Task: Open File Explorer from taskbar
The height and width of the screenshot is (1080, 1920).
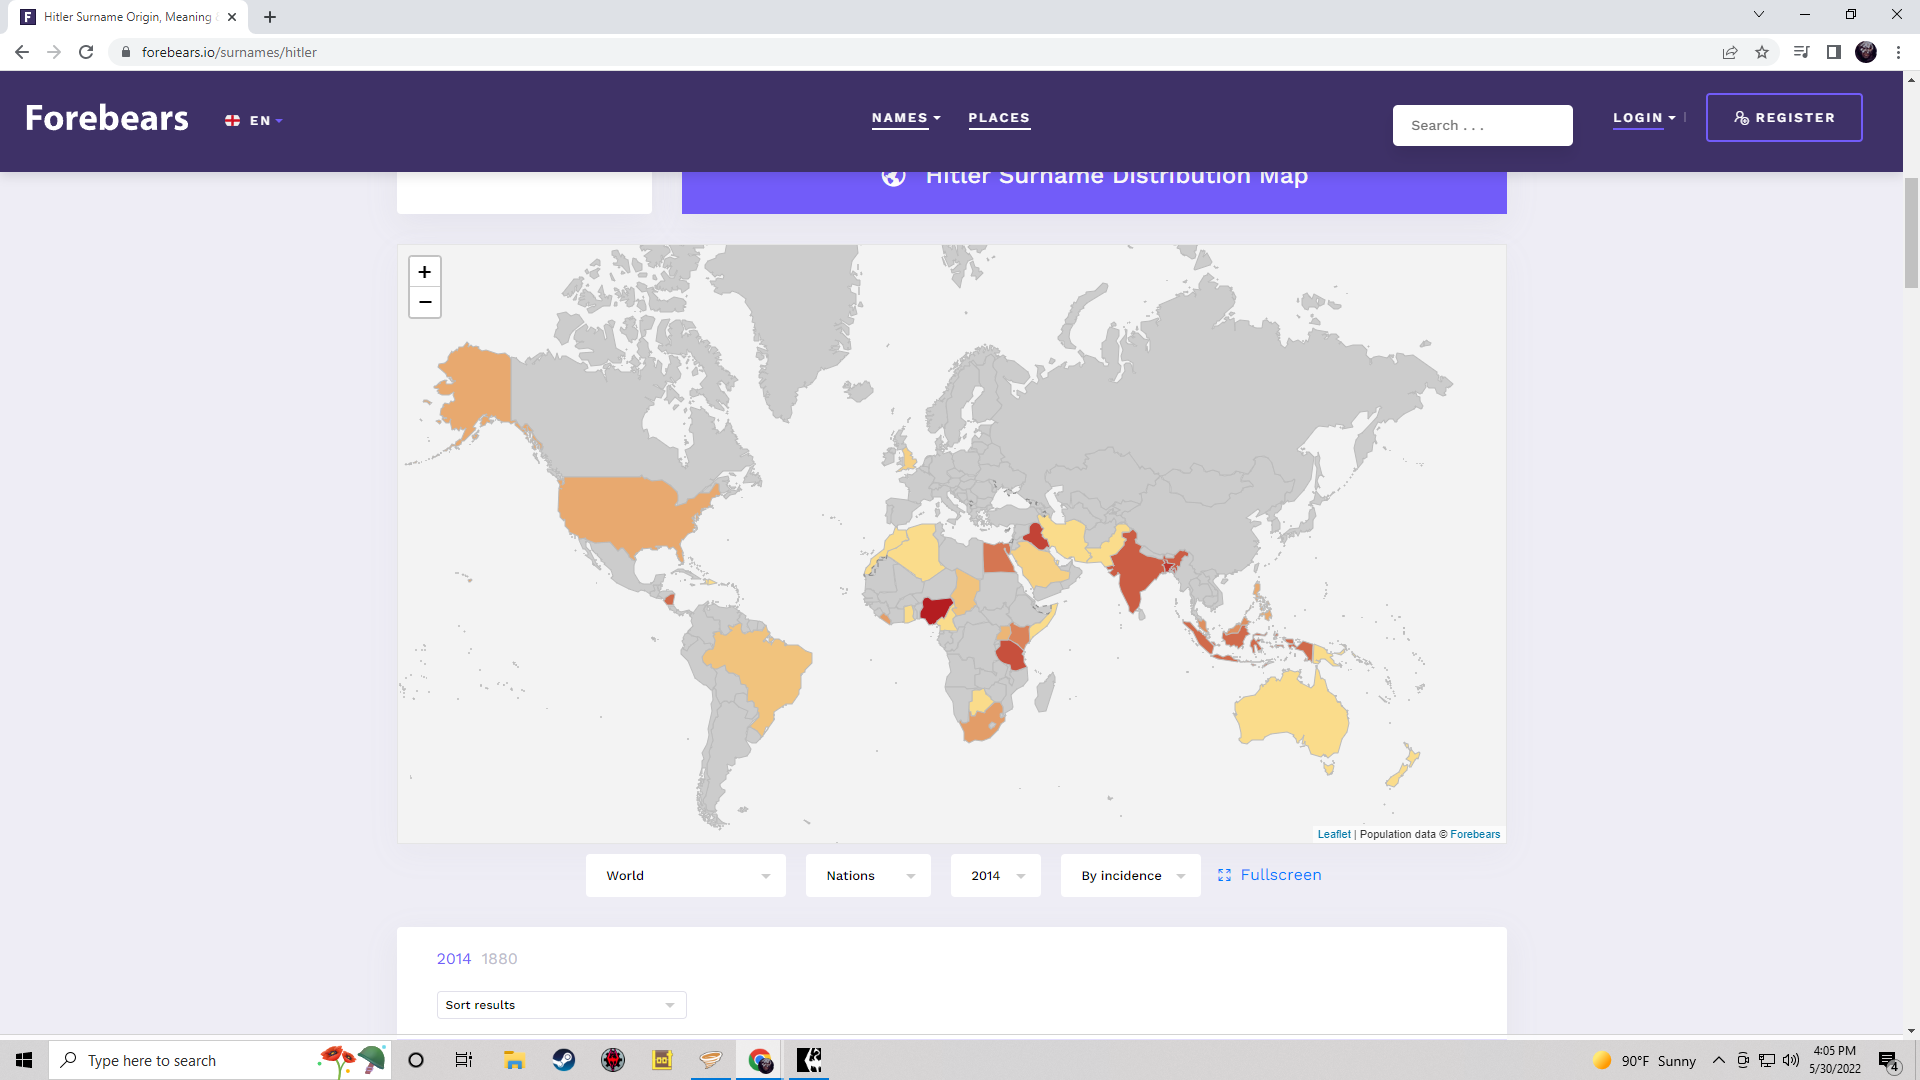Action: pos(514,1060)
